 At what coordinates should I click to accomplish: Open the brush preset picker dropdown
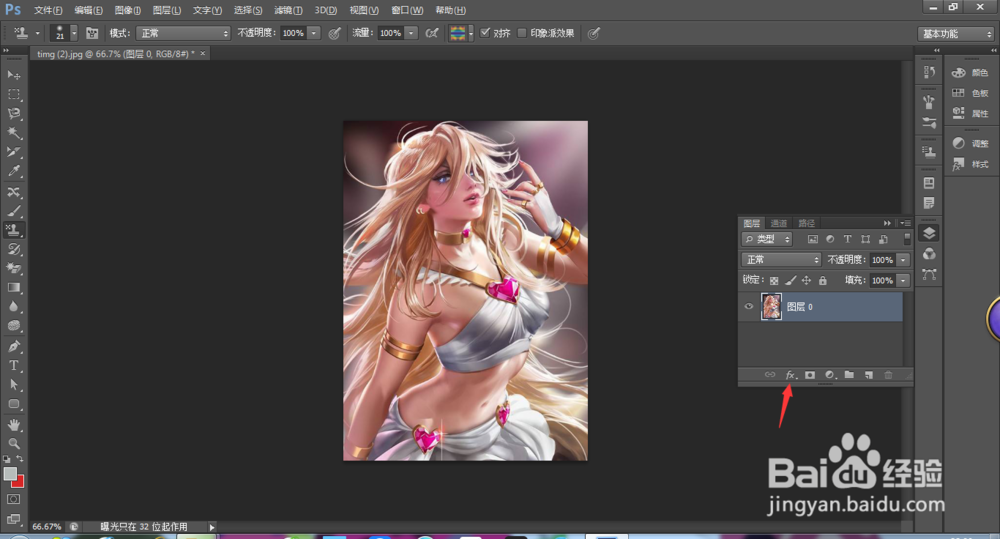[x=73, y=33]
